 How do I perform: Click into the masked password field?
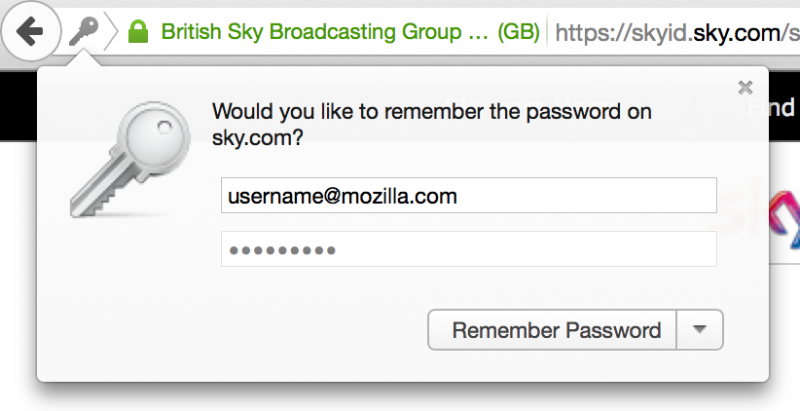click(468, 250)
